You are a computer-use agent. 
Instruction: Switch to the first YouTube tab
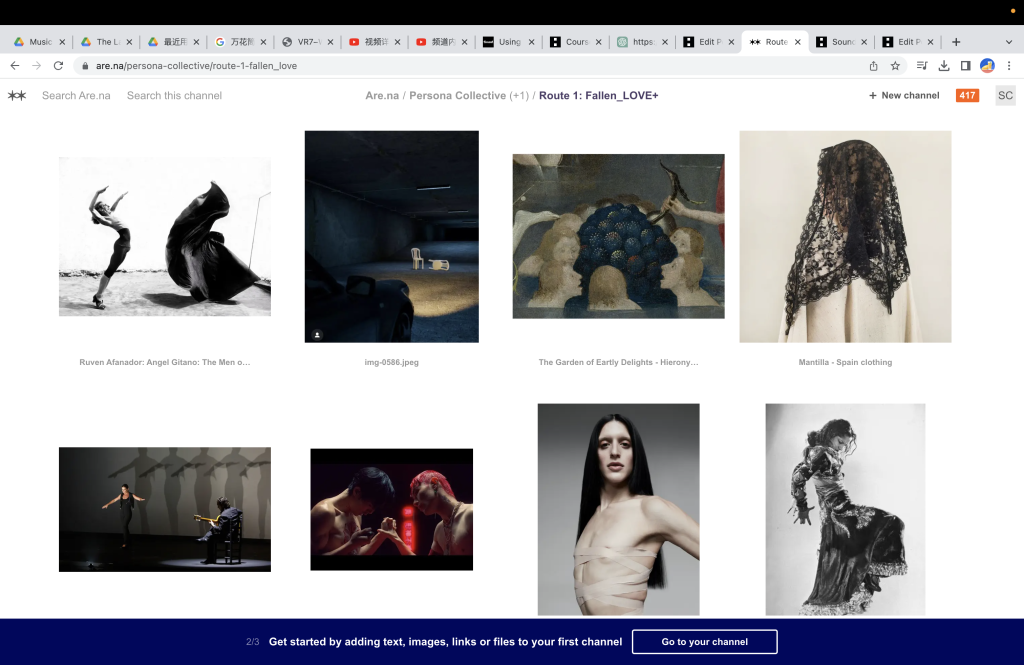coord(374,42)
